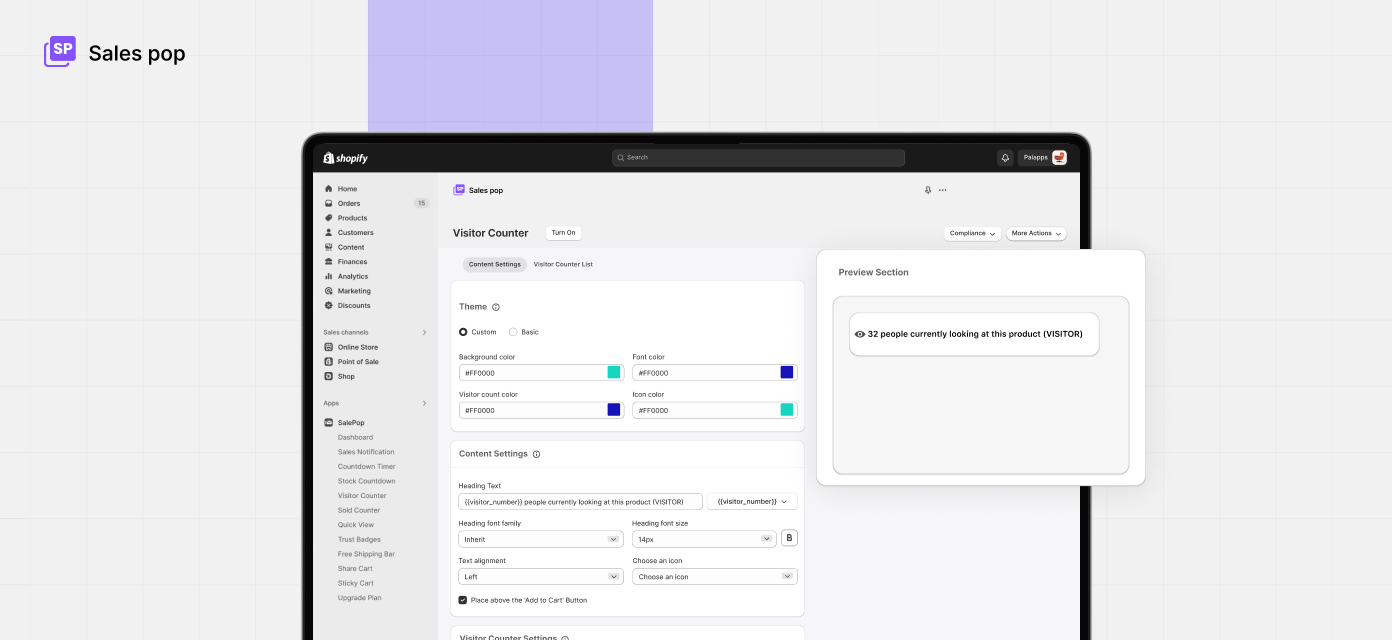1392x640 pixels.
Task: Open the three-dot more options menu
Action: [x=942, y=190]
